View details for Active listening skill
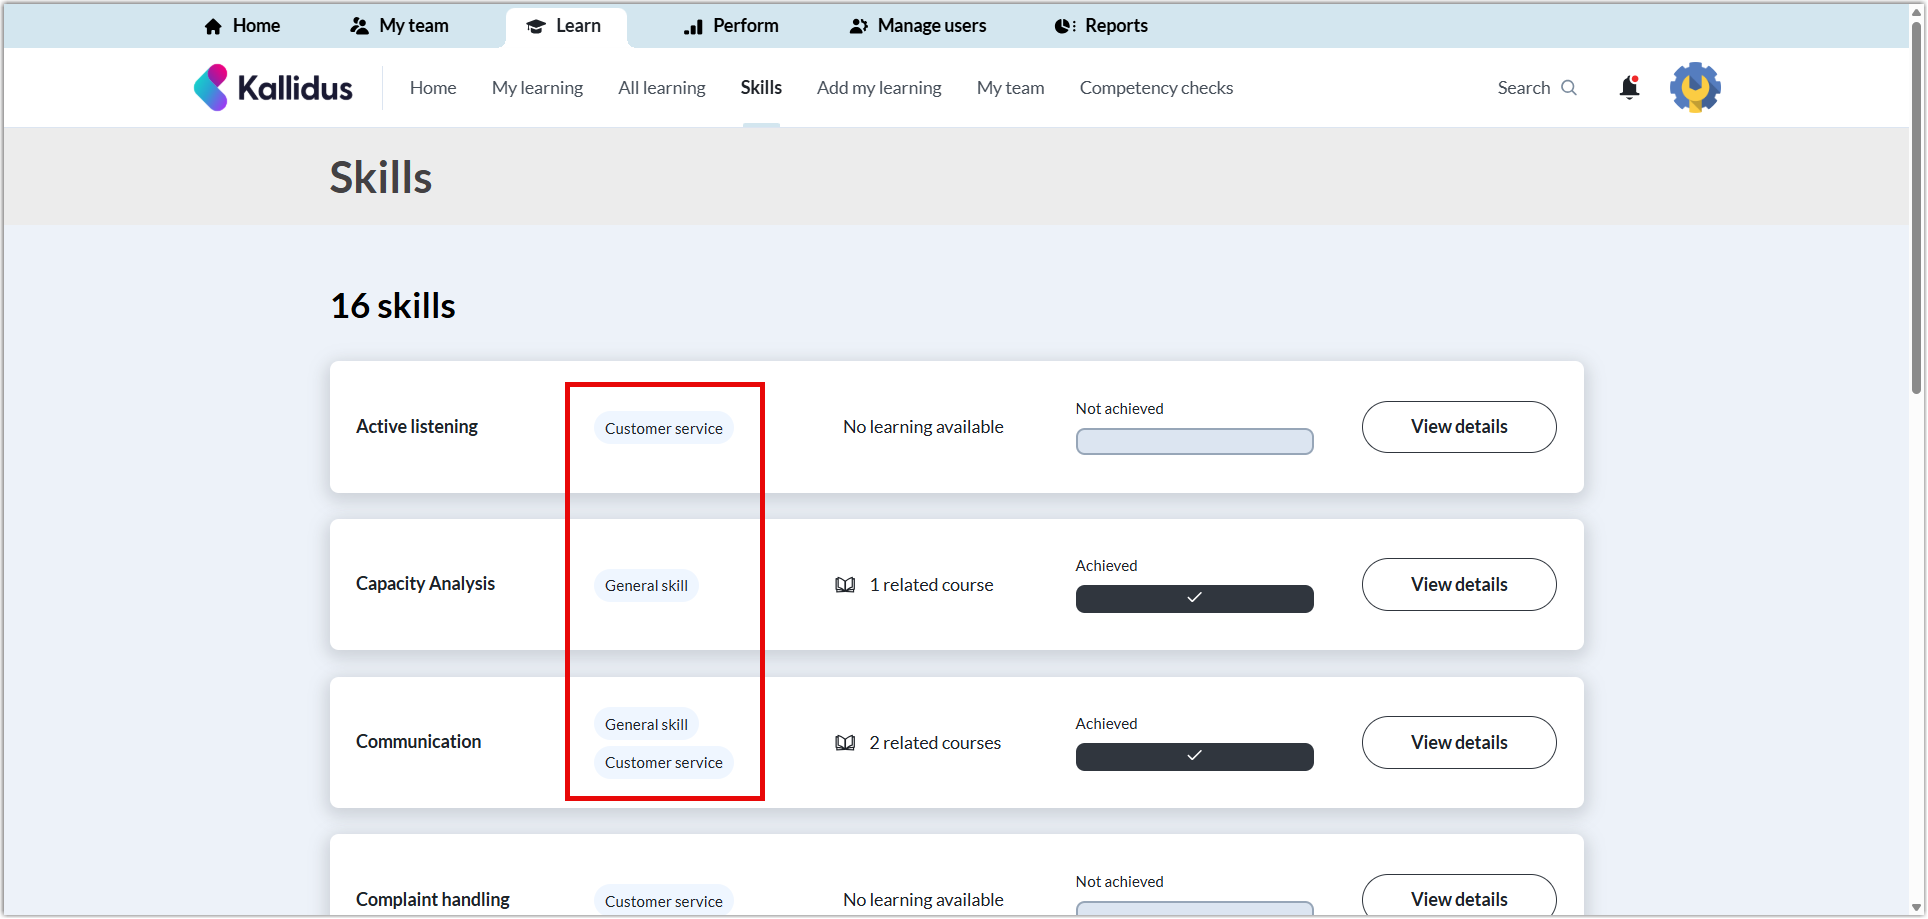Screen dimensions: 1928x919 (1458, 427)
